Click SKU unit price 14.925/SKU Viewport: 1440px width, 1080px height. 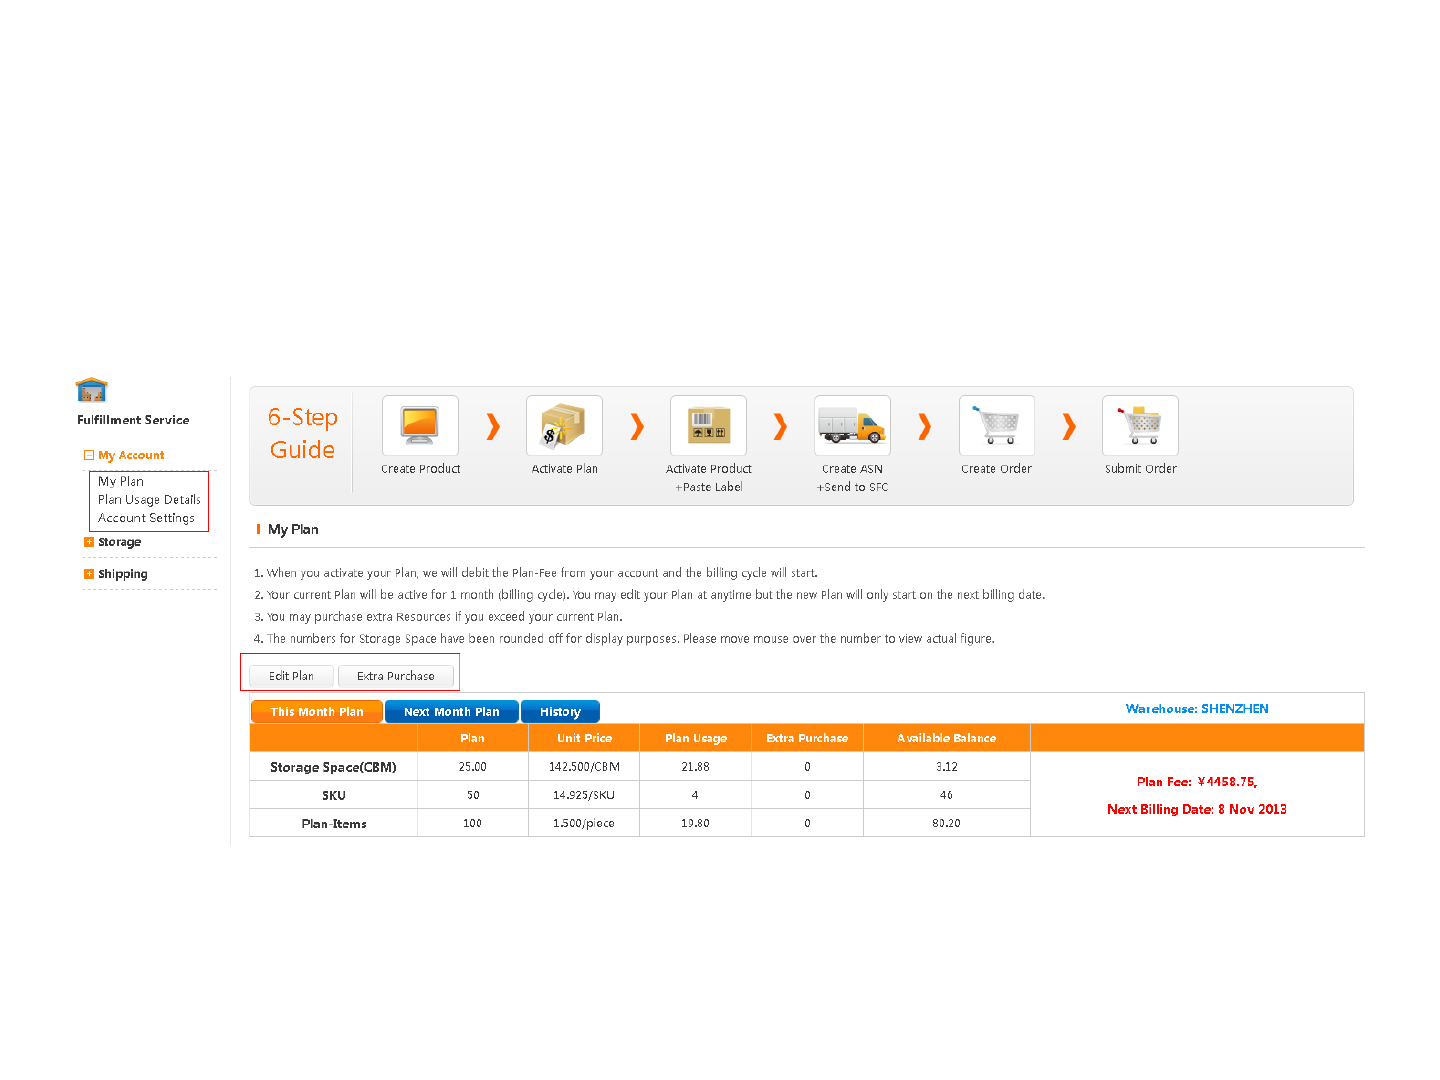click(x=584, y=795)
